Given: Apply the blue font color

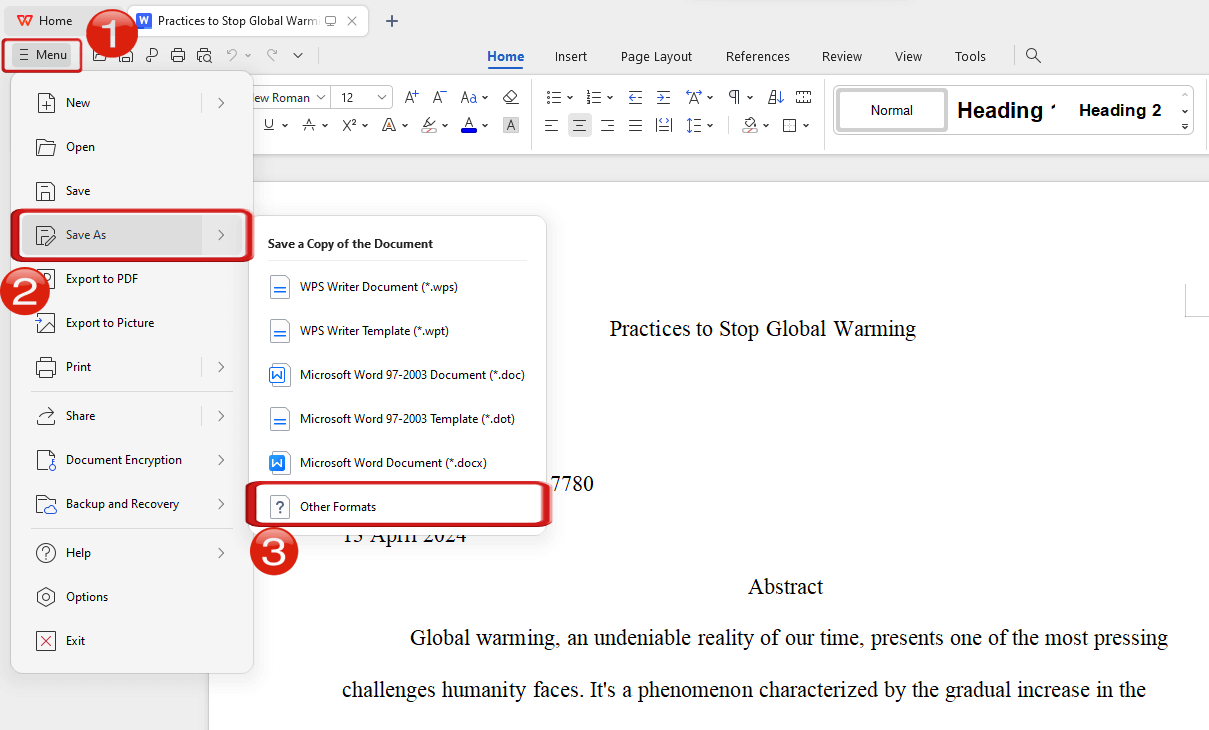Looking at the screenshot, I should coord(469,125).
